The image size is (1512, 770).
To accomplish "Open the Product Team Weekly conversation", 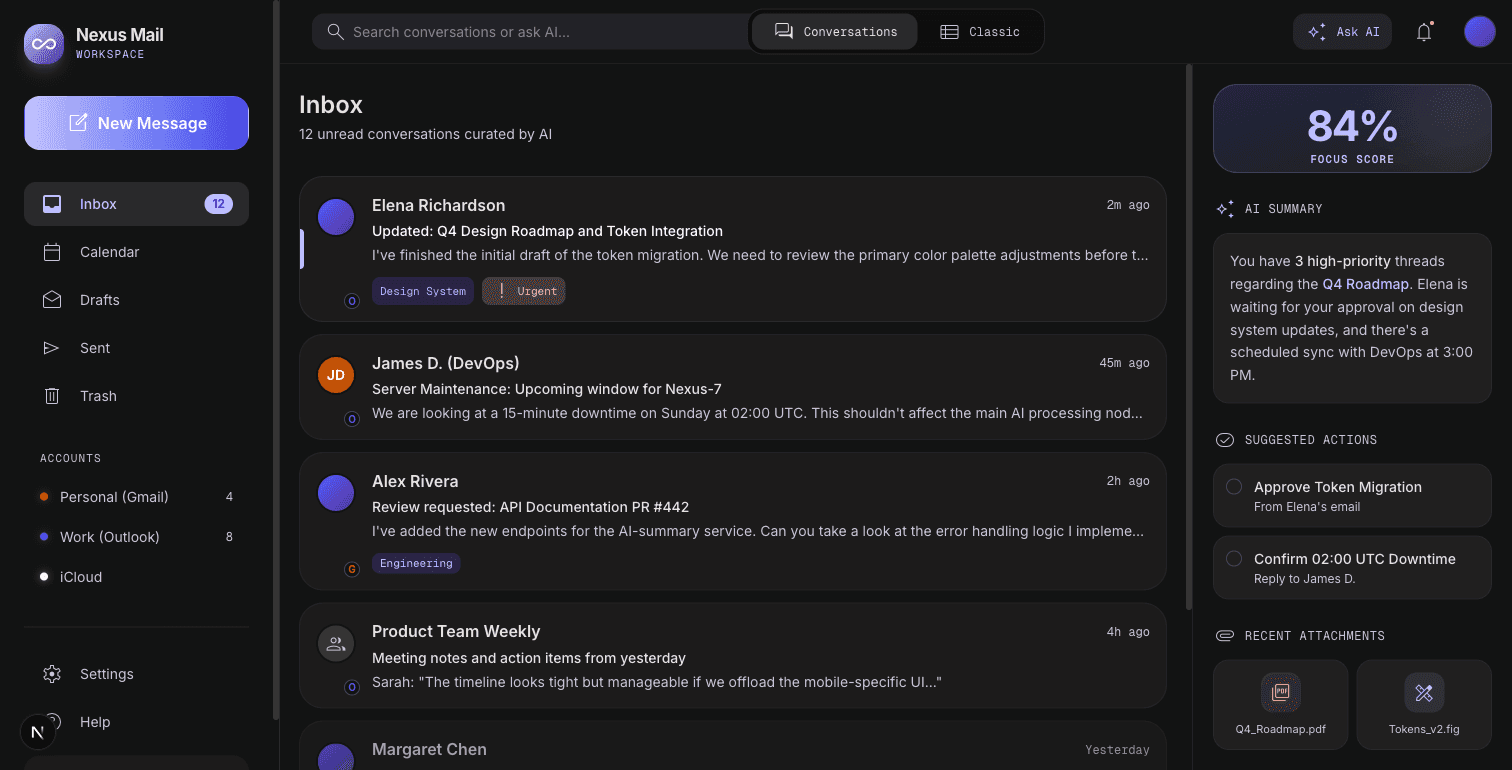I will point(733,655).
